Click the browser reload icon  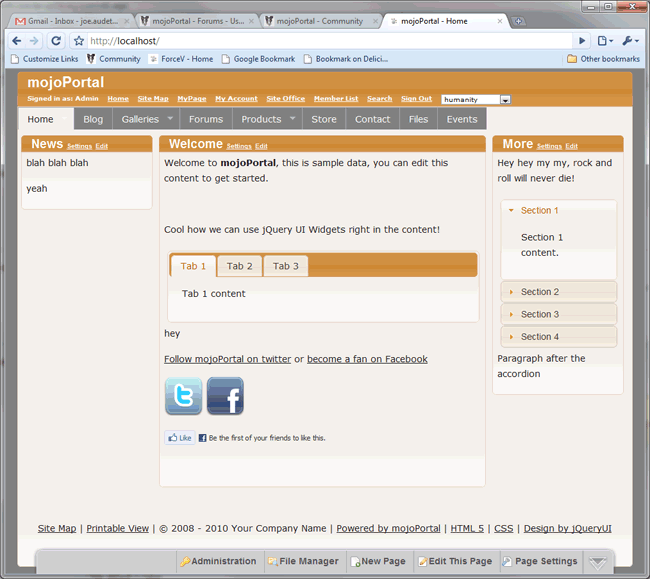click(56, 41)
